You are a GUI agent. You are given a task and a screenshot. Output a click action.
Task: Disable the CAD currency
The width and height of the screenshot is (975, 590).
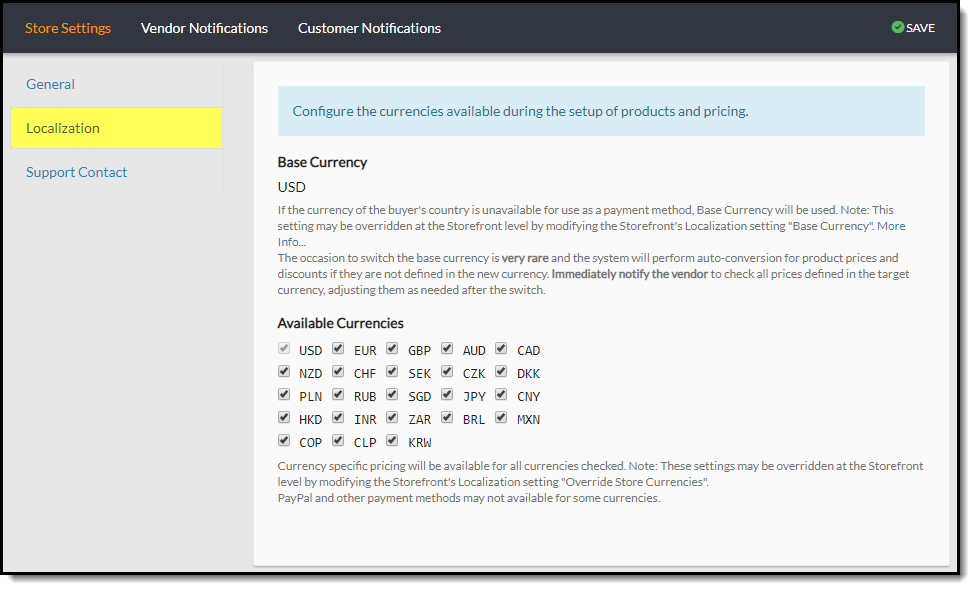coord(500,348)
